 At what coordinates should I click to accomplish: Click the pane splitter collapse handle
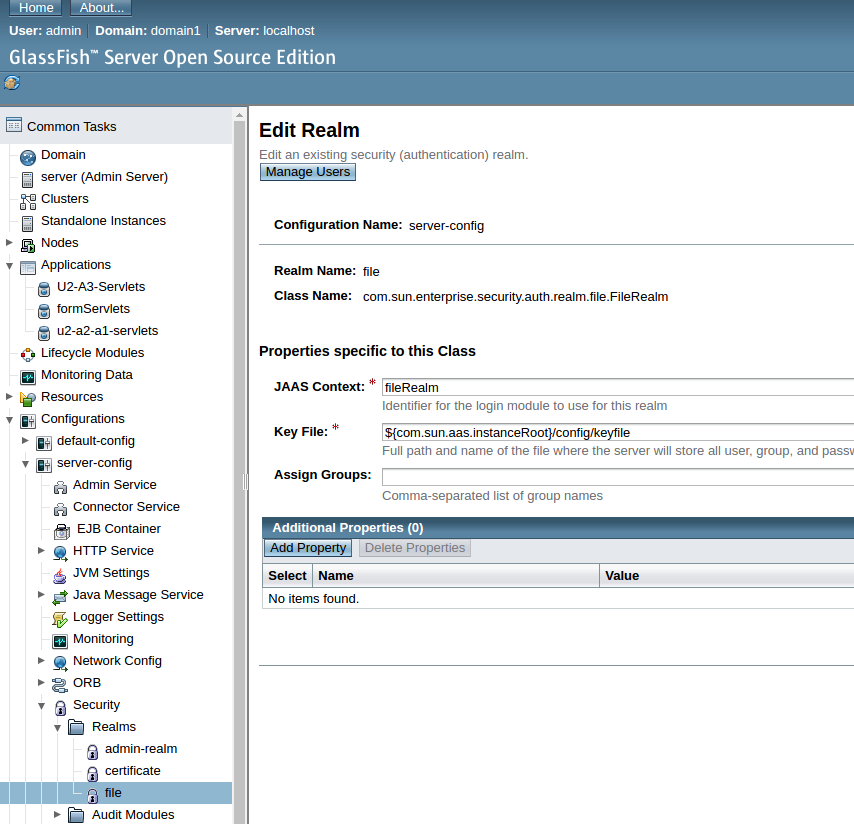point(246,482)
